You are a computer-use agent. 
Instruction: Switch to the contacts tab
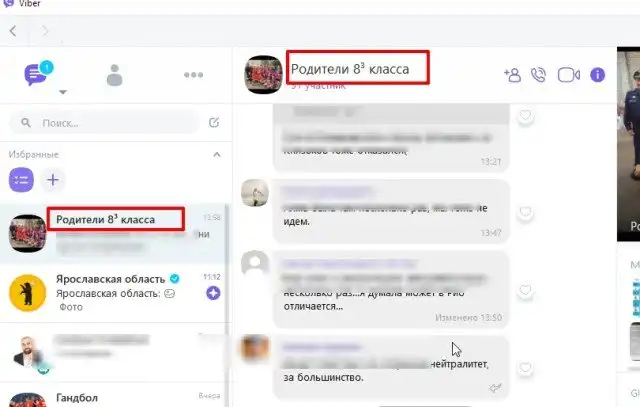(x=114, y=75)
